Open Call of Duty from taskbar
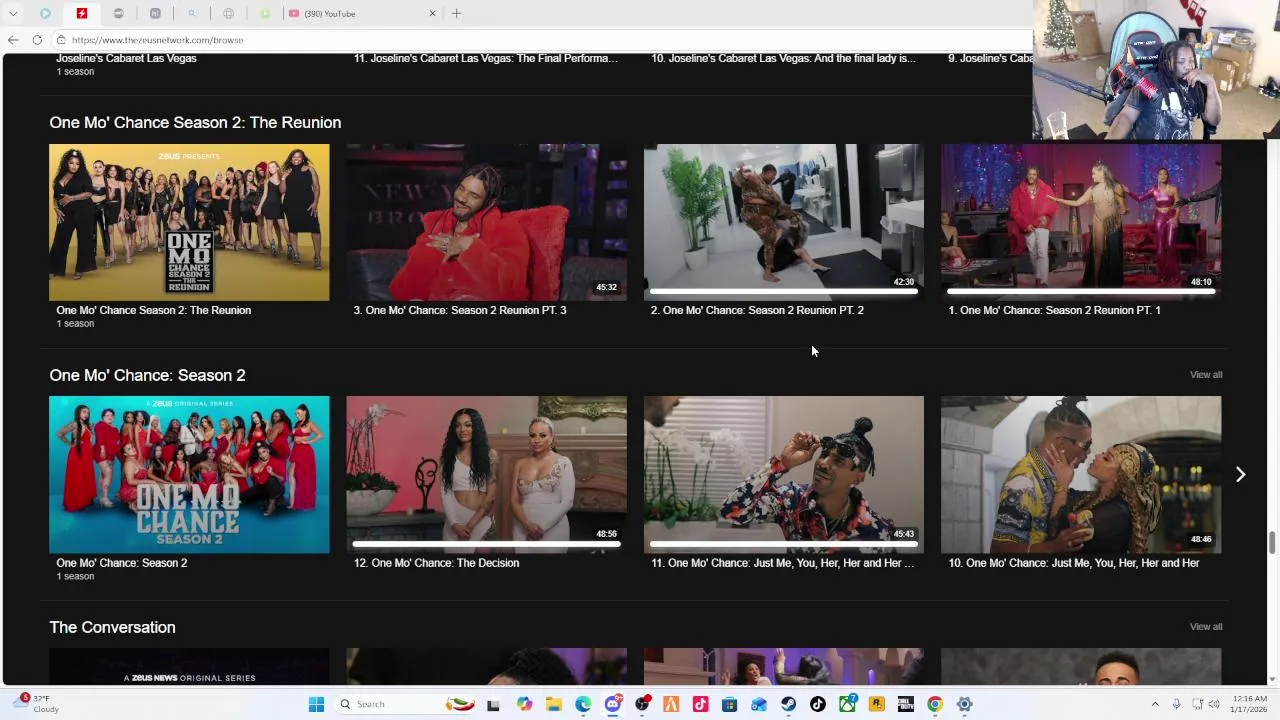 coord(906,704)
